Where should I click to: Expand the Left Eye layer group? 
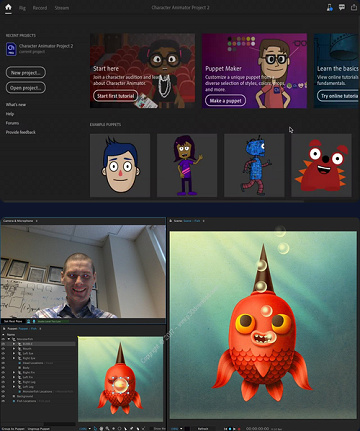tap(14, 353)
